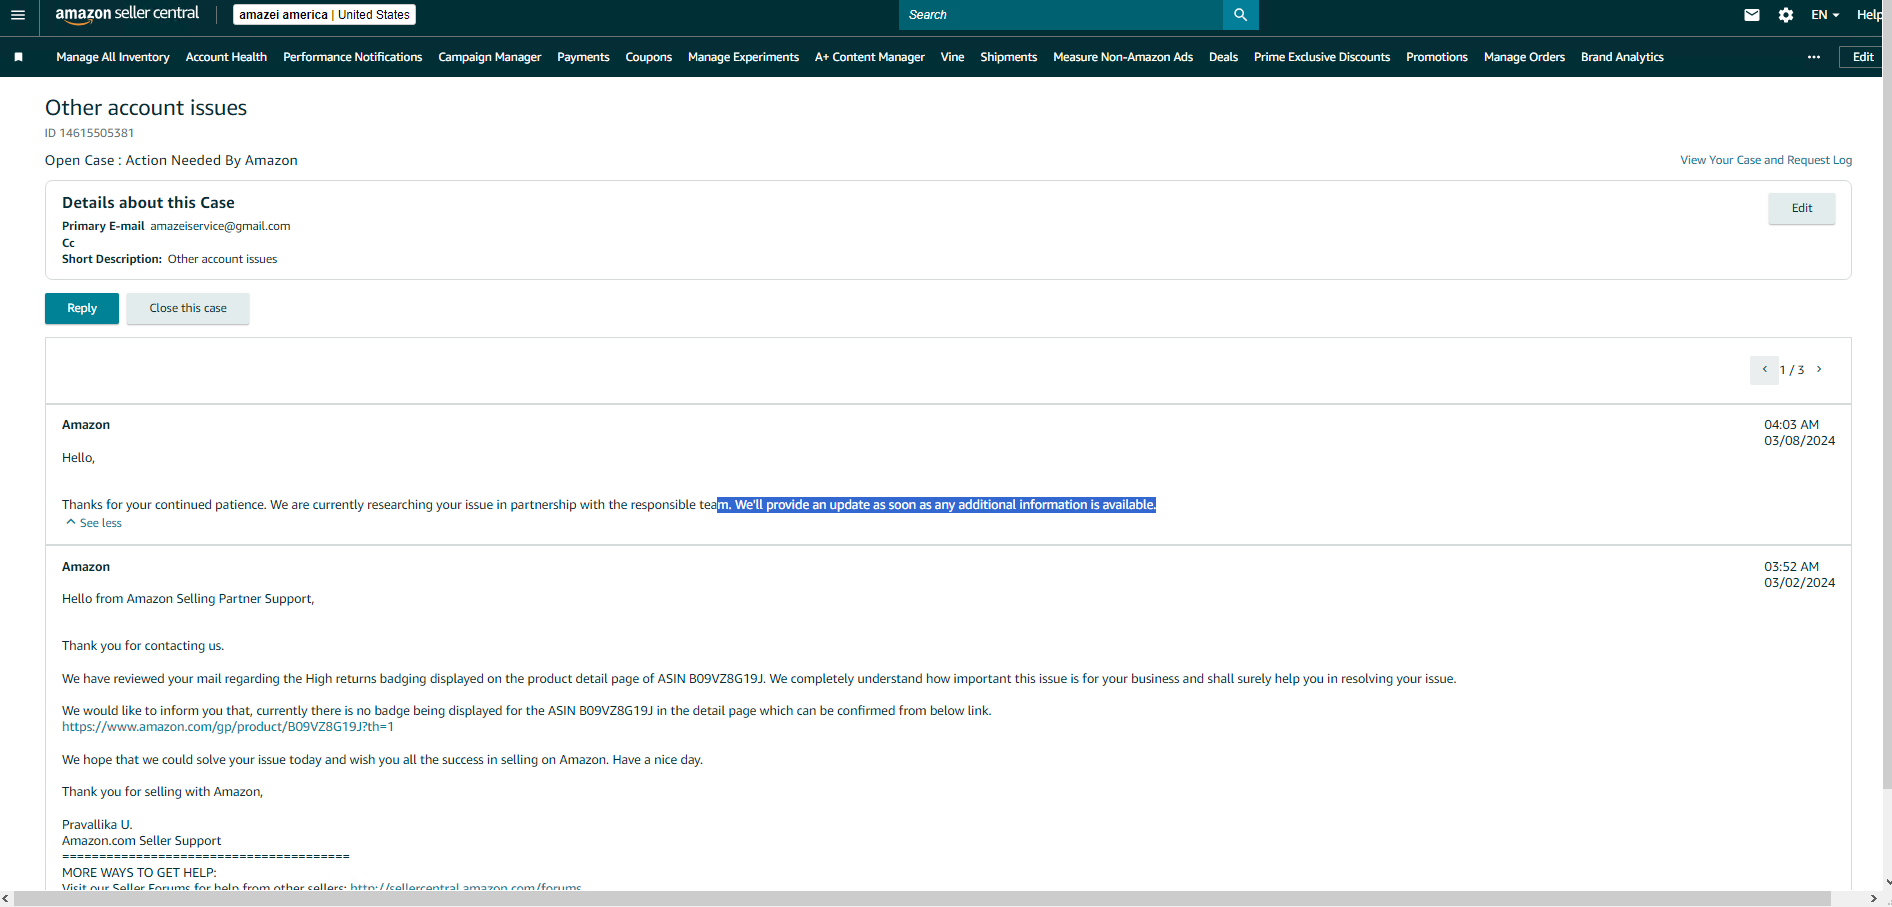The image size is (1892, 907).
Task: Open Brand Analytics
Action: tap(1622, 57)
